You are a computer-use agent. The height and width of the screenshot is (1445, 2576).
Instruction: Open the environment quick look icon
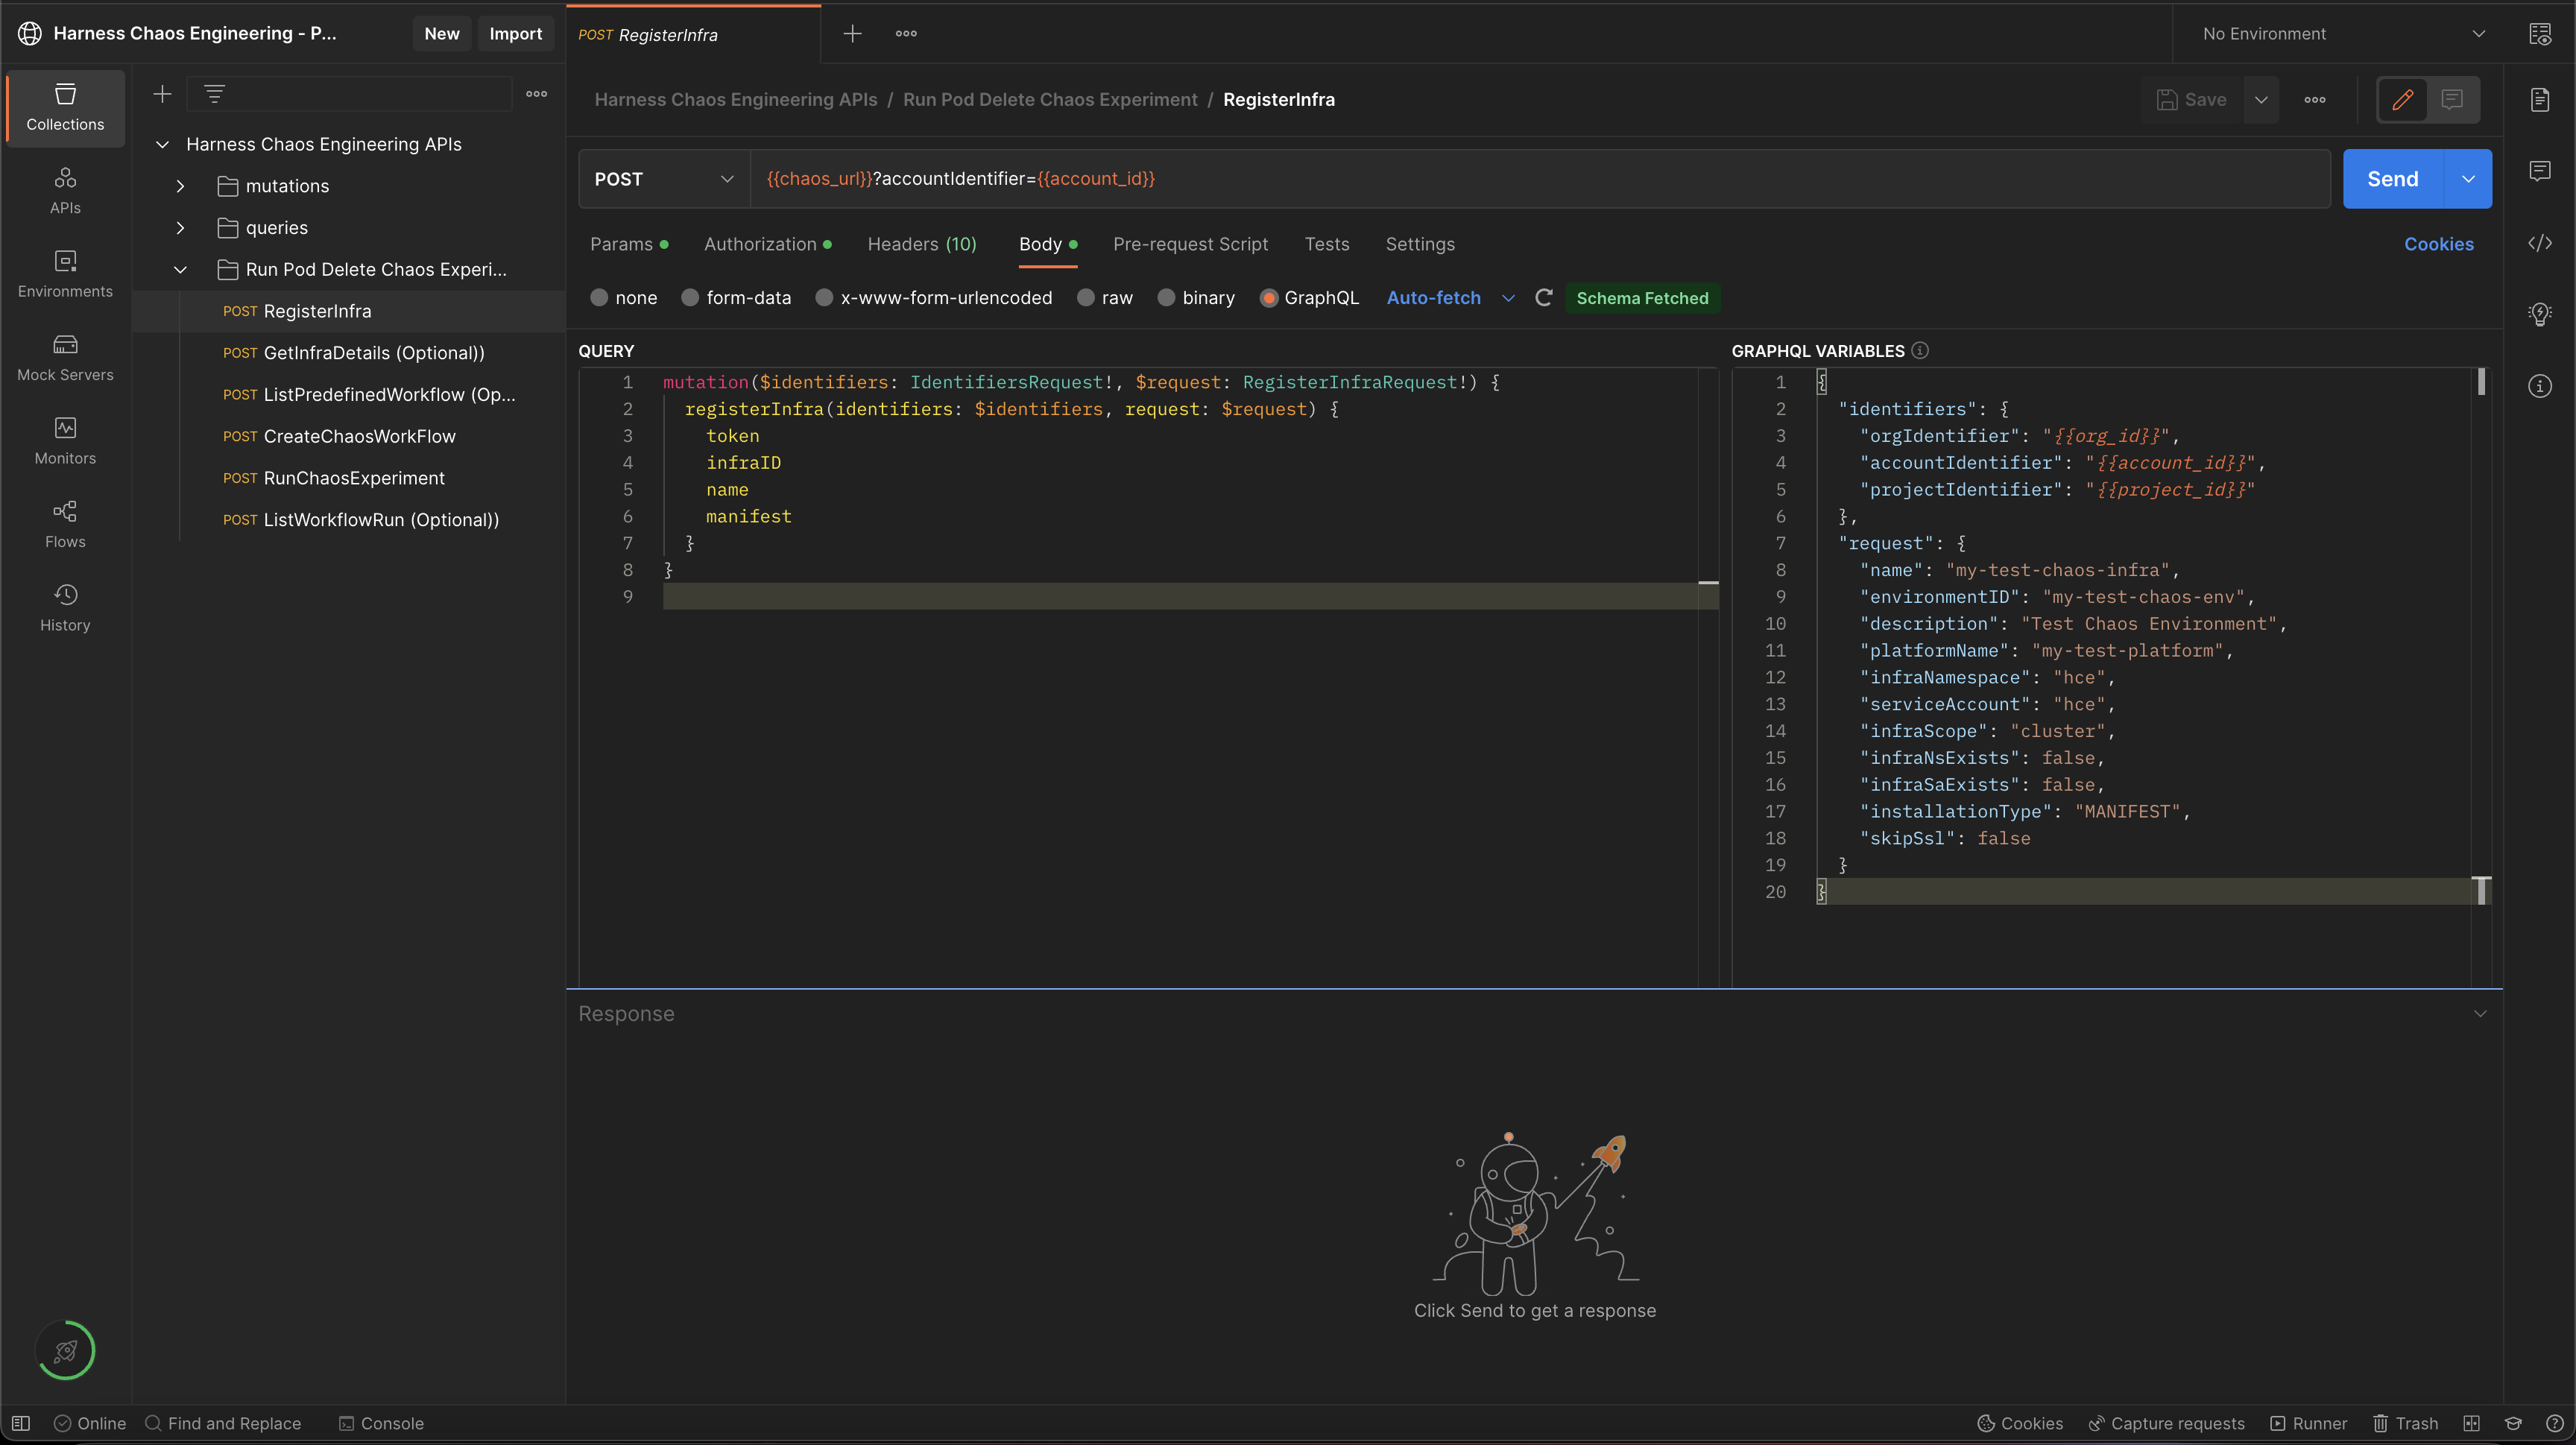[x=2540, y=34]
